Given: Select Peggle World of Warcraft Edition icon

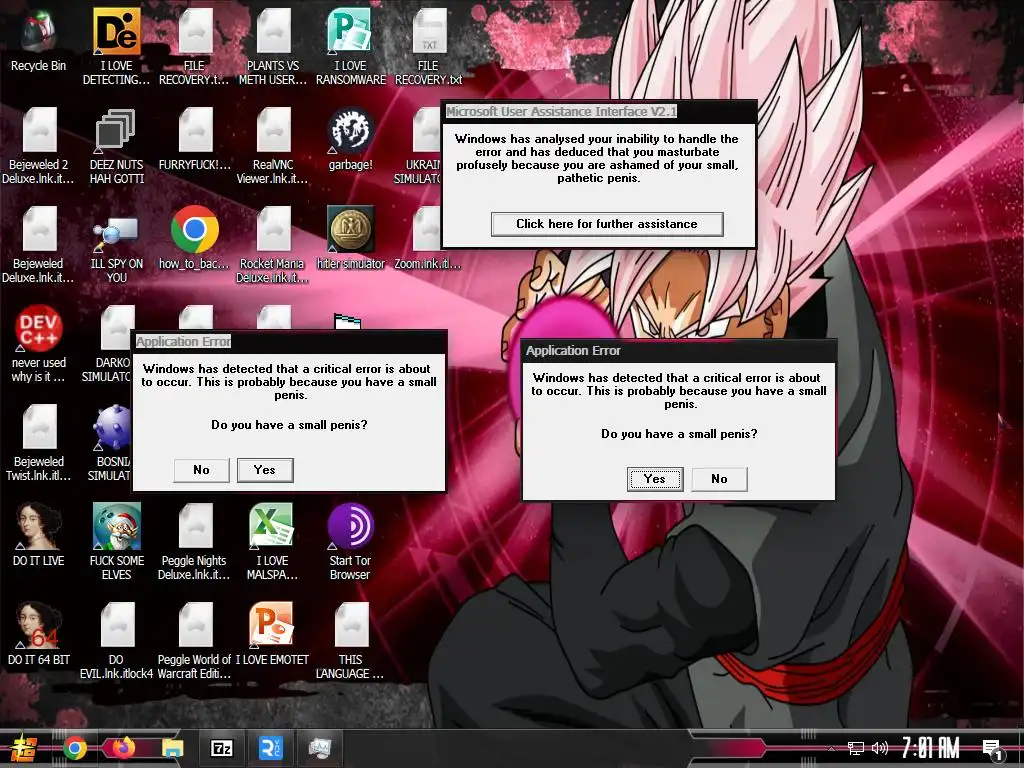Looking at the screenshot, I should (x=195, y=626).
